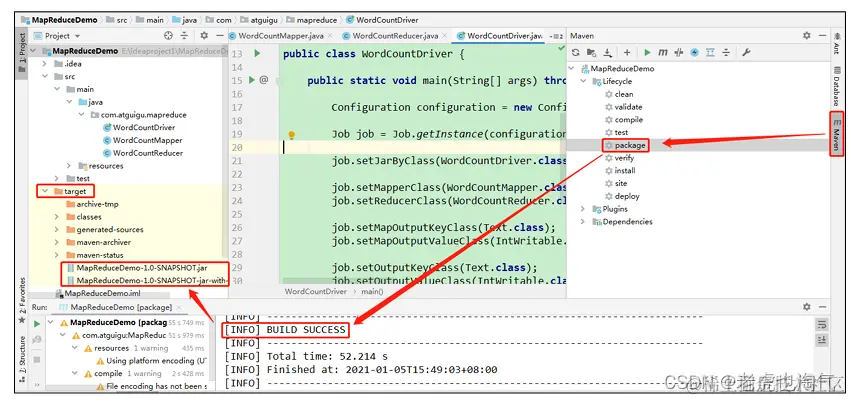851x401 pixels.
Task: Open Project panel gear settings
Action: coord(204,35)
